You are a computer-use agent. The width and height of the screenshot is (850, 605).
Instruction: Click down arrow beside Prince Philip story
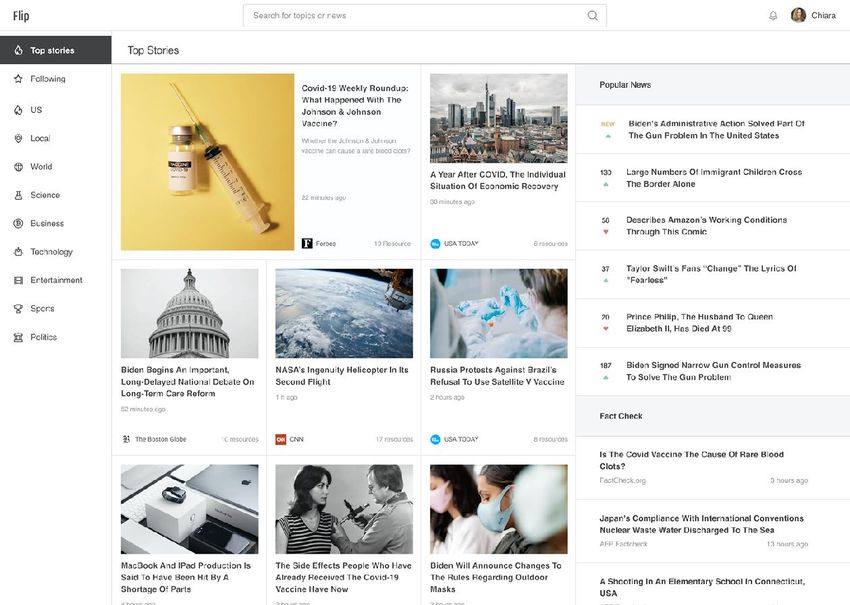pyautogui.click(x=606, y=329)
